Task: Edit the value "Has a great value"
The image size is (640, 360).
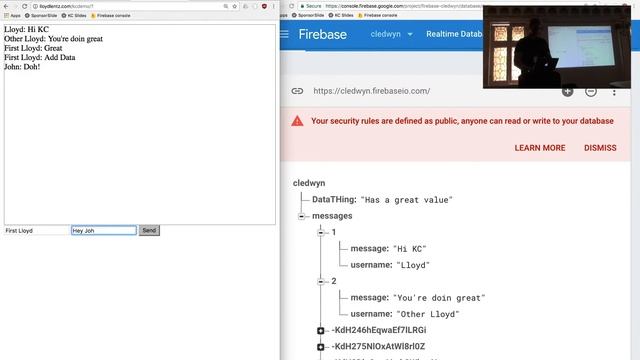Action: (x=407, y=200)
